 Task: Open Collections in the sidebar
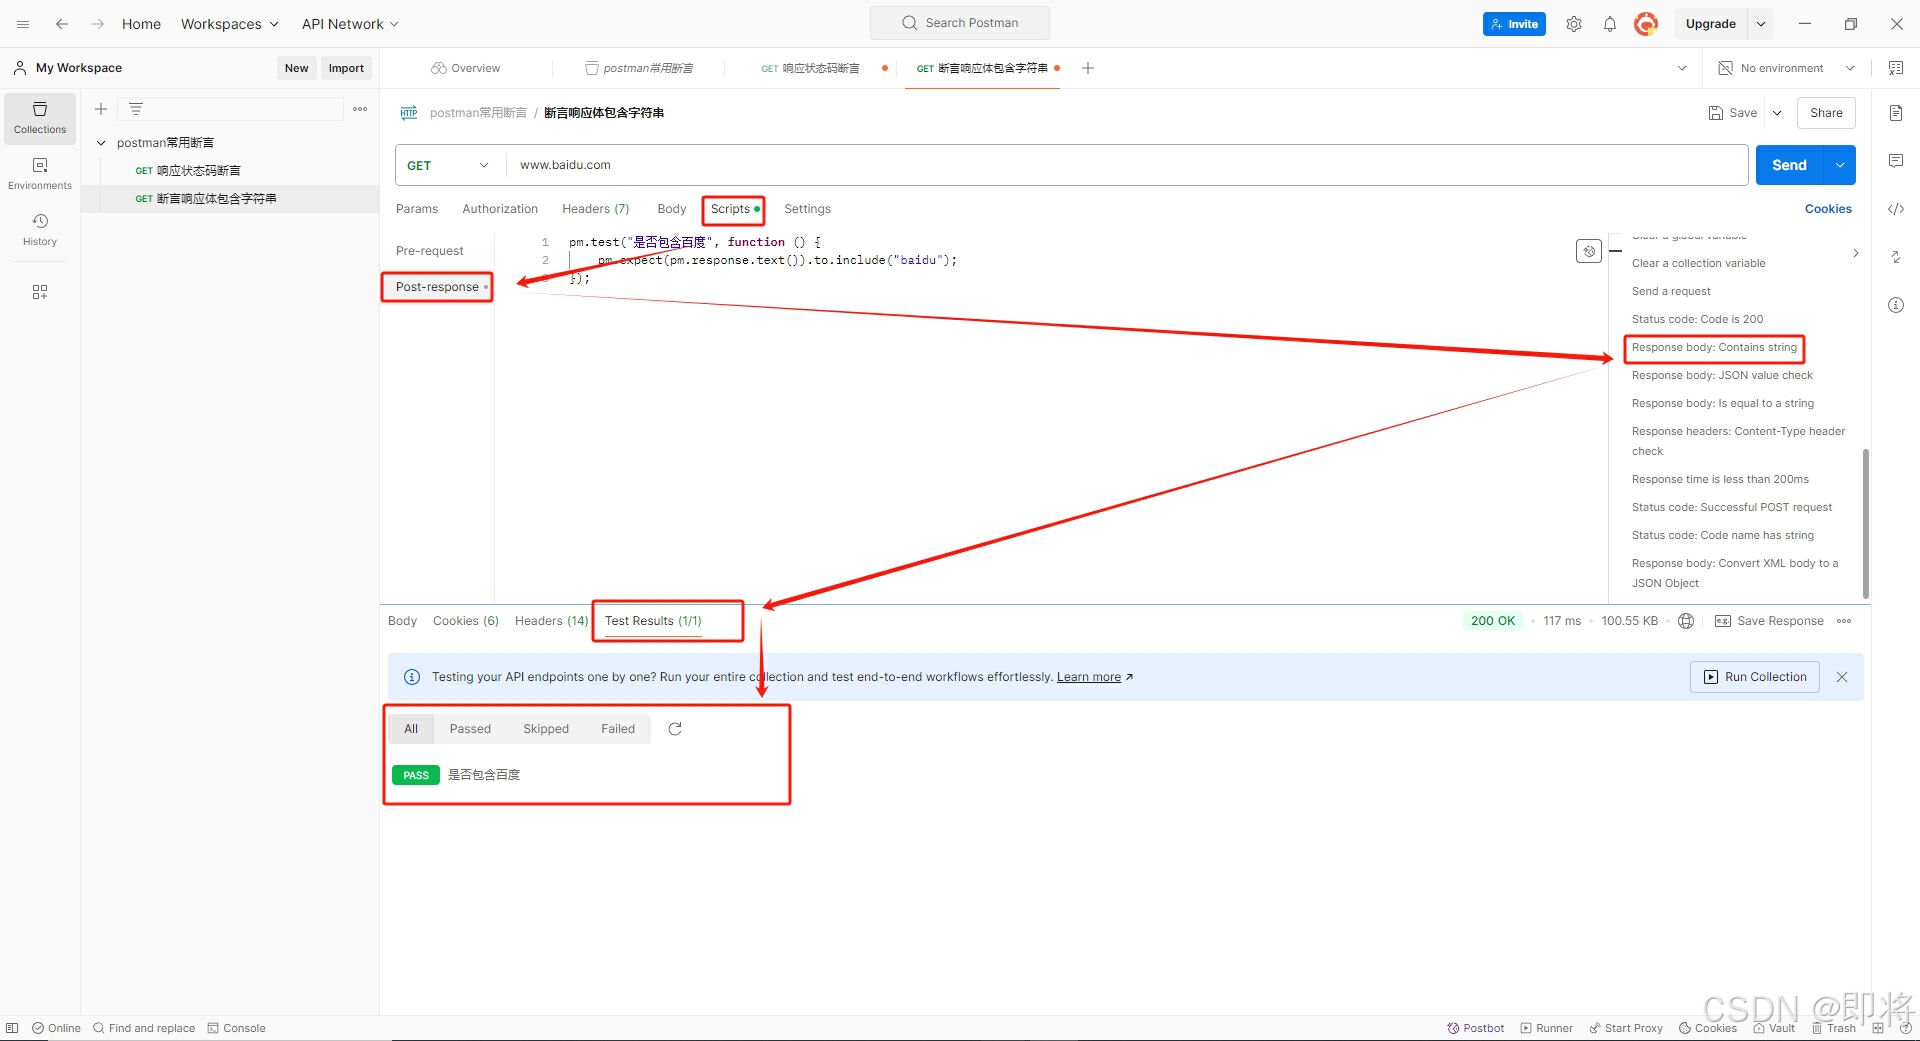40,118
